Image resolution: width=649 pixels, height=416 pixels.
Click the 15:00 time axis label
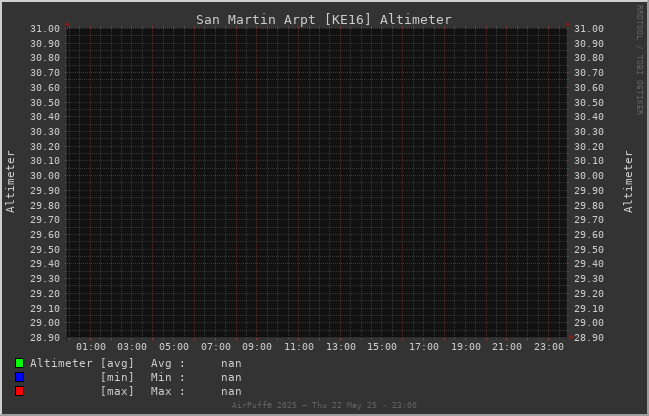[x=382, y=347]
